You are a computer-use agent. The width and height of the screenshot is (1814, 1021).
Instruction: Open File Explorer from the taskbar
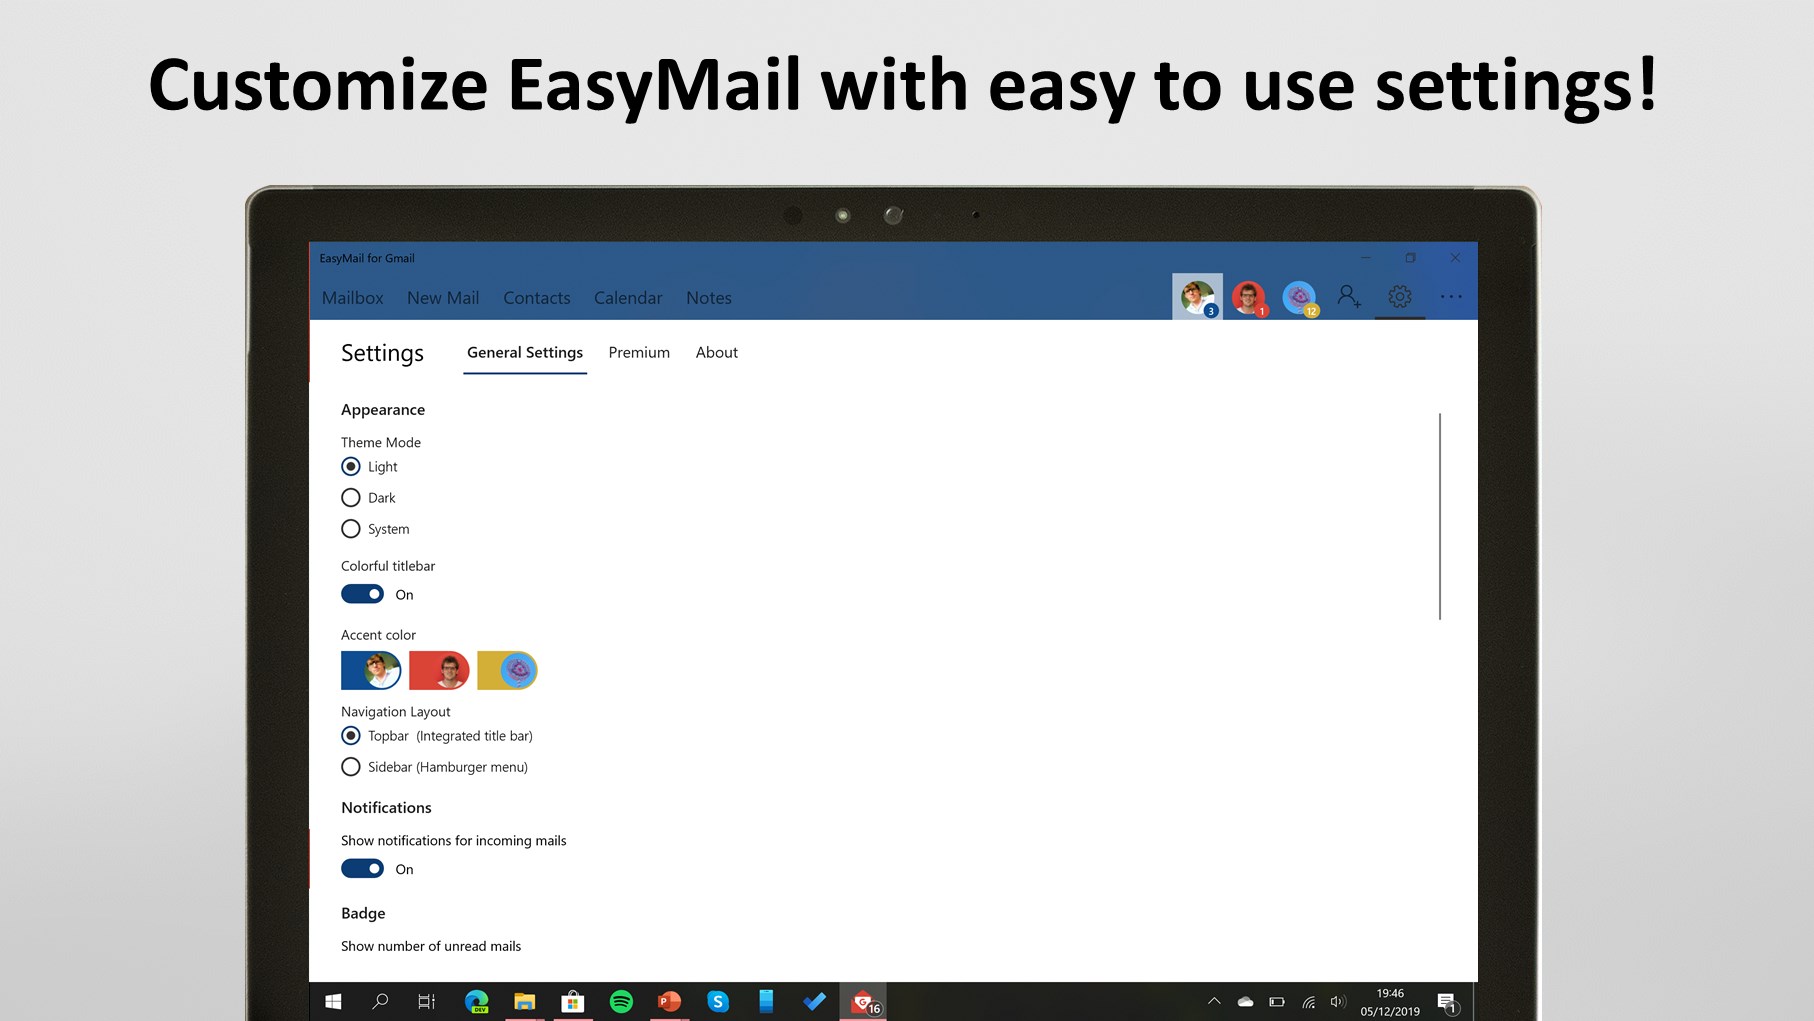tap(525, 1001)
